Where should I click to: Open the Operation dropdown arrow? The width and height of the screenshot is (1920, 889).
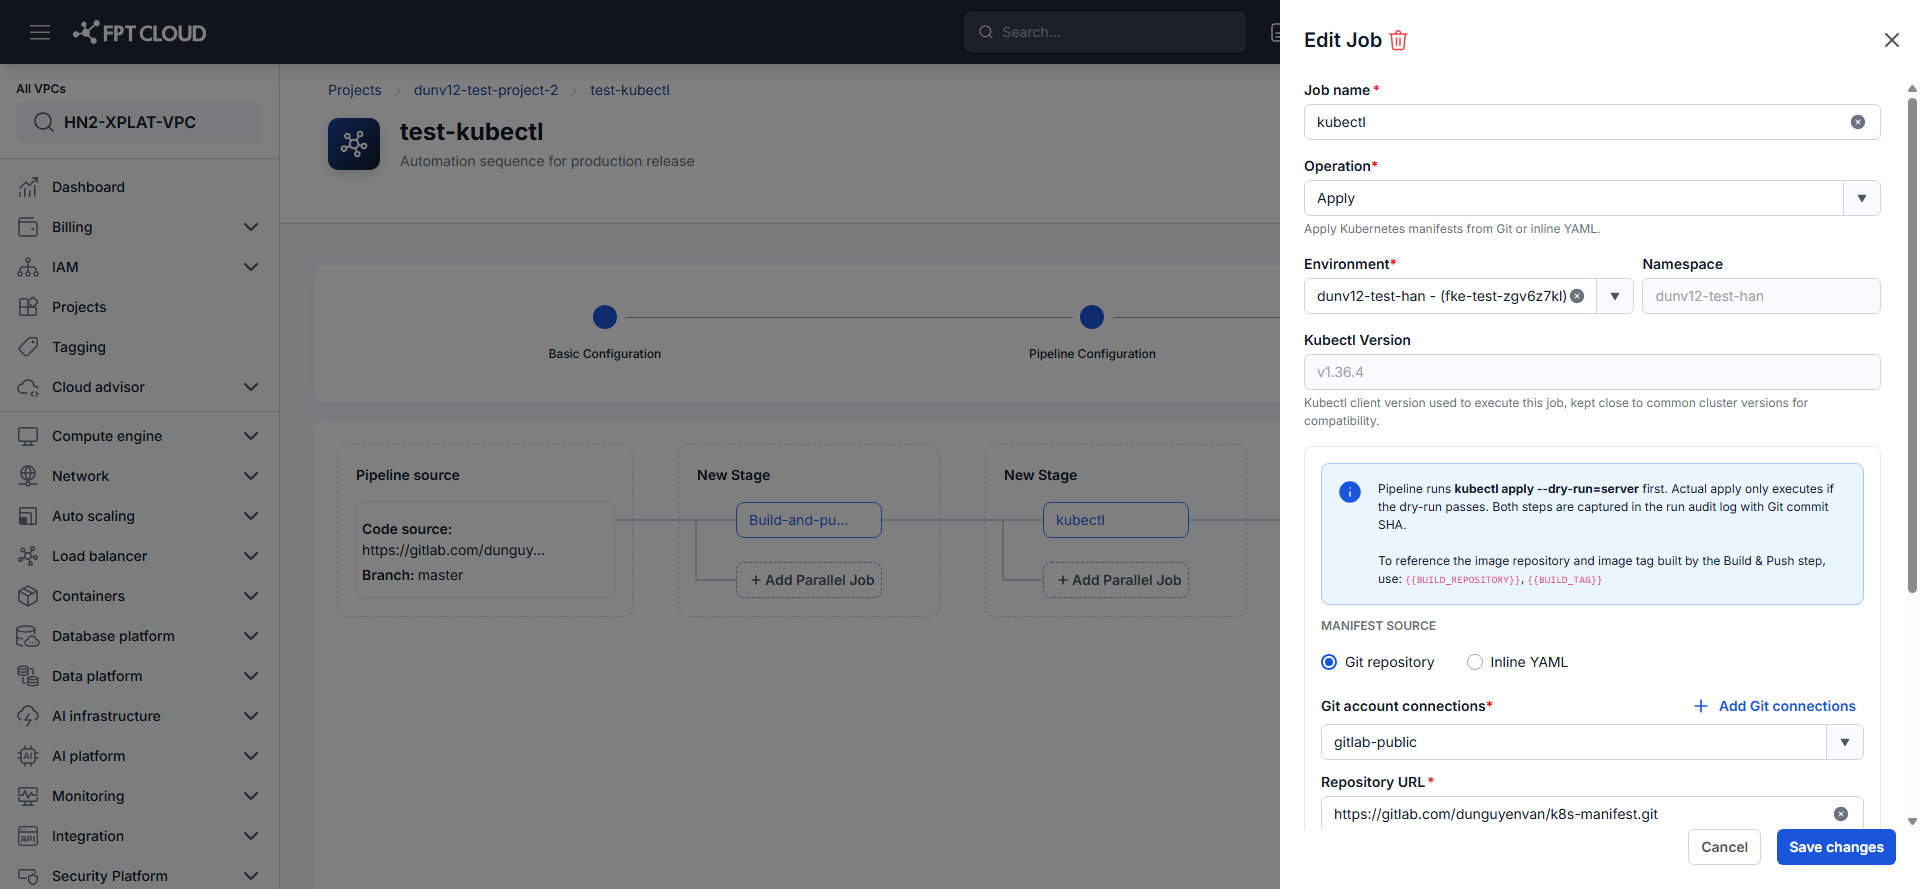pos(1861,198)
